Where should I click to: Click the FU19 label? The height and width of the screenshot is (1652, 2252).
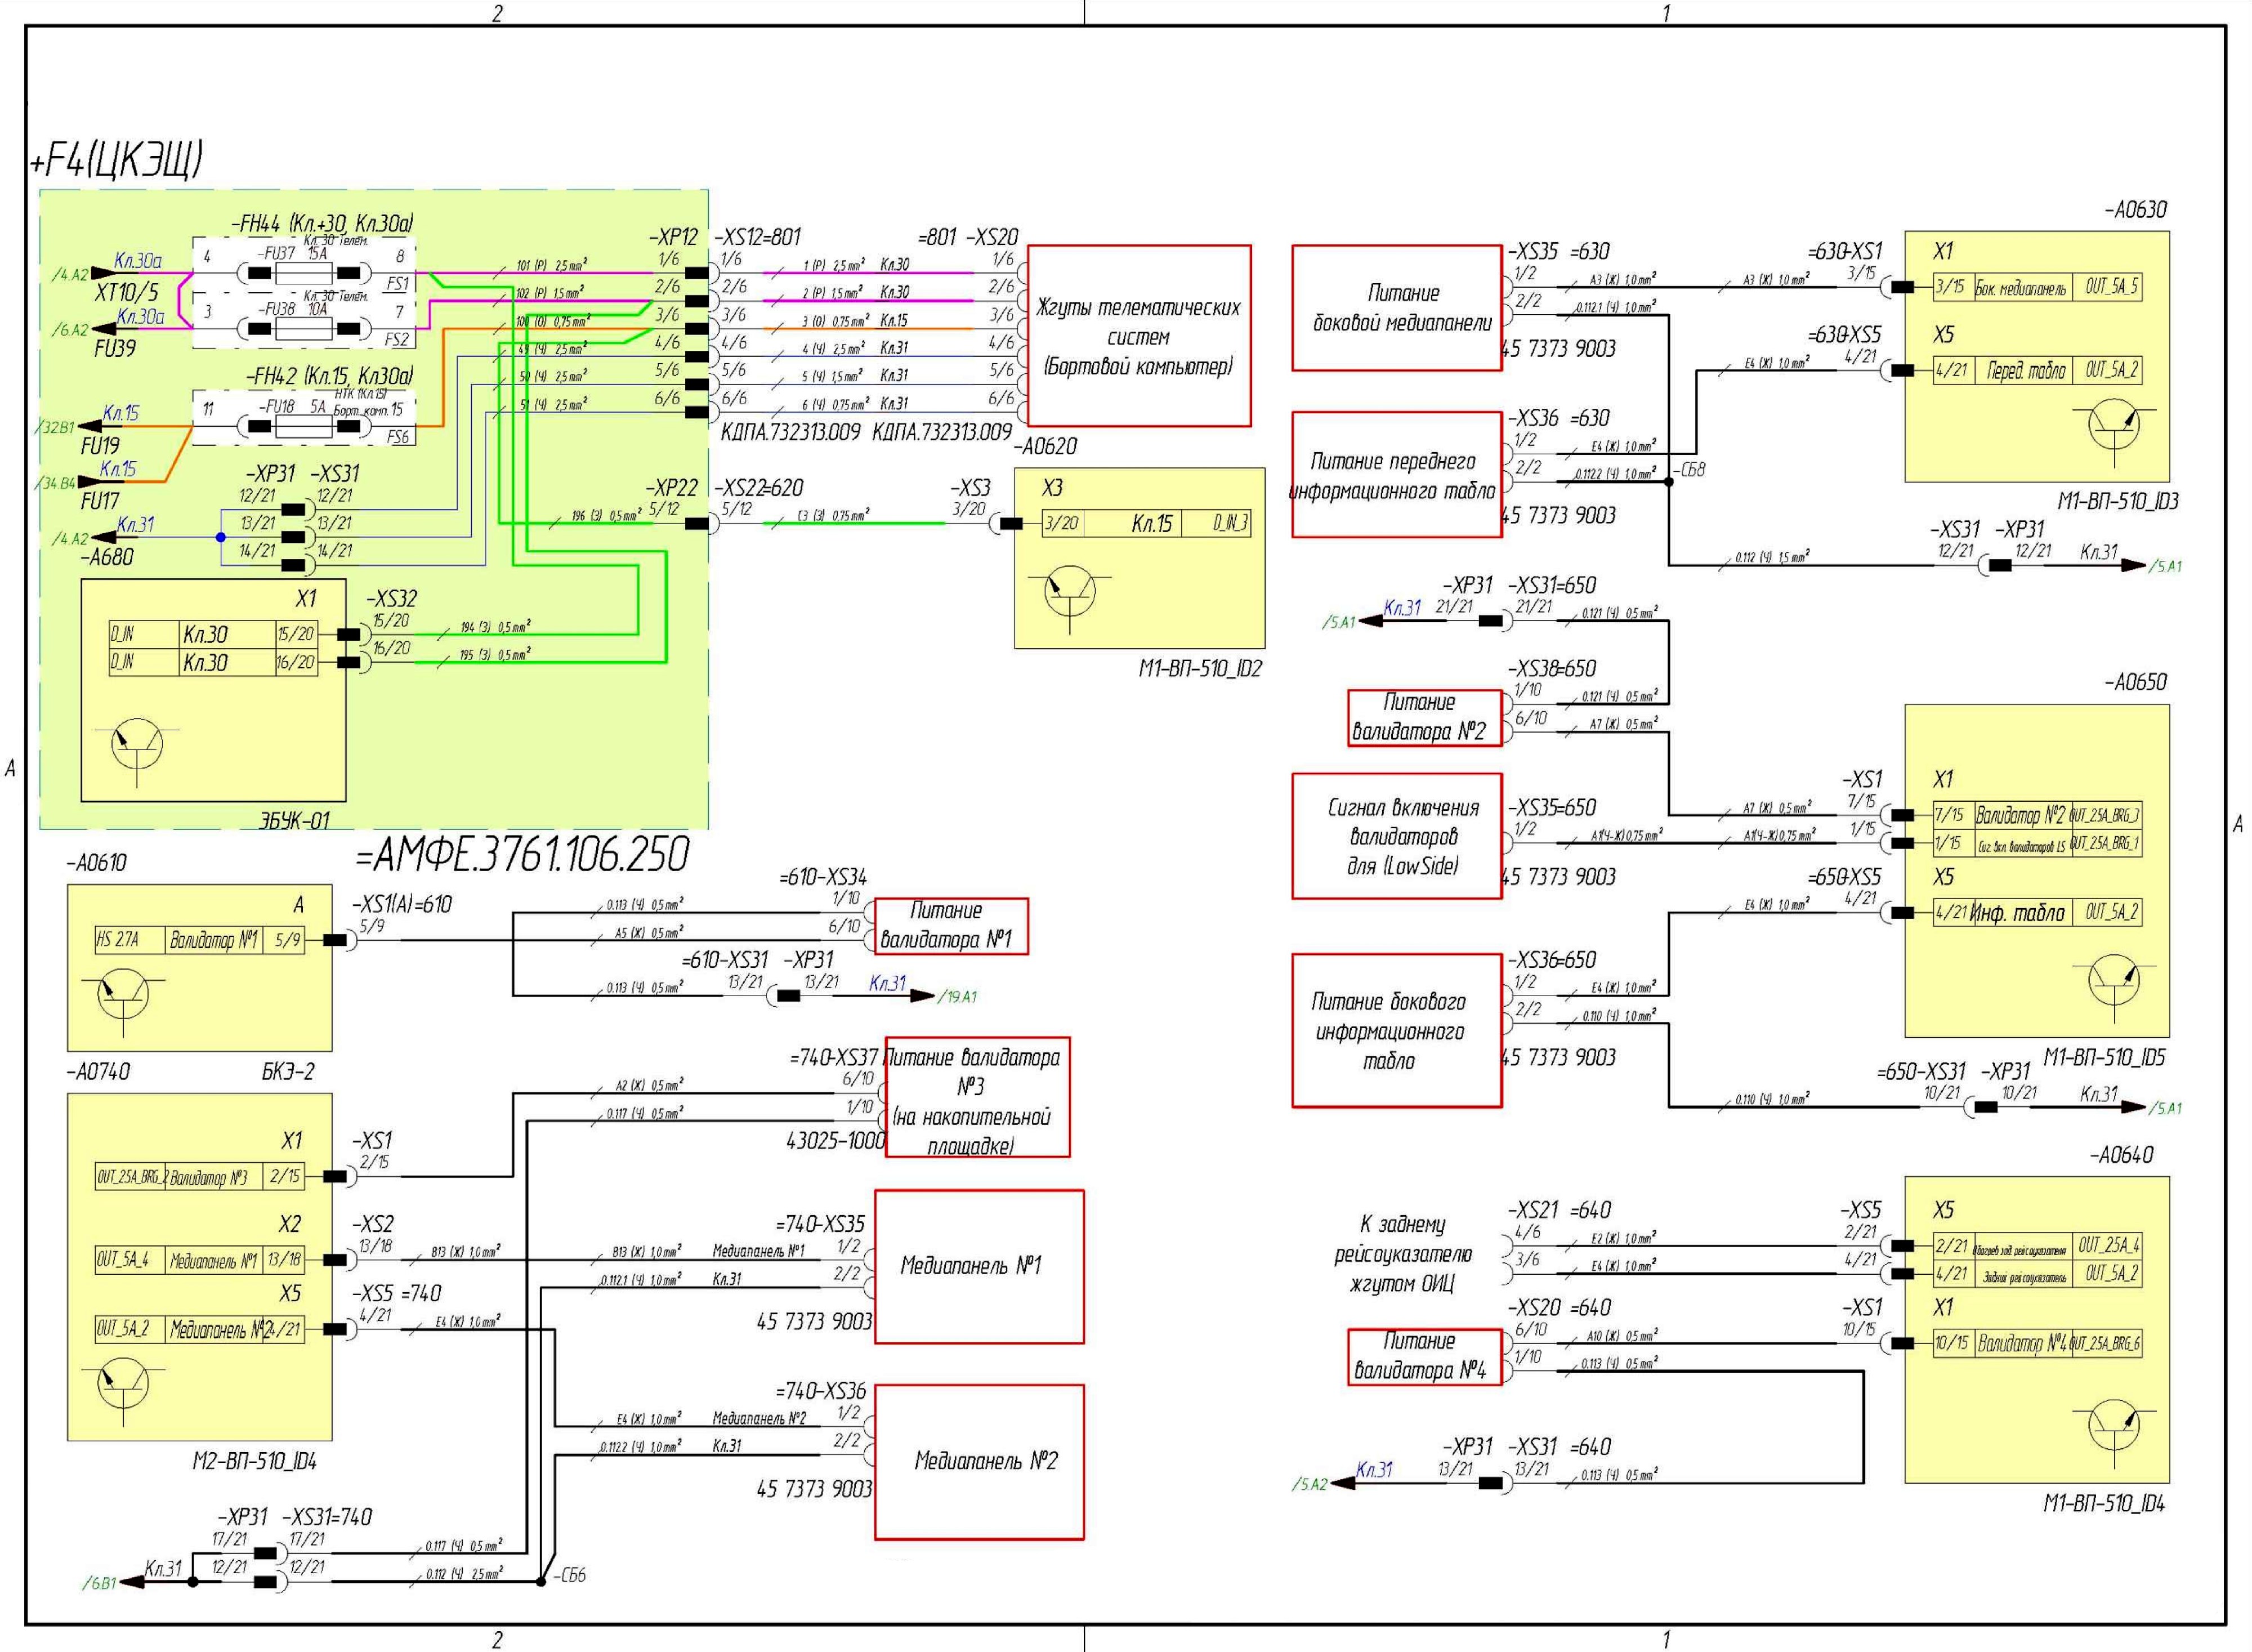(x=100, y=445)
